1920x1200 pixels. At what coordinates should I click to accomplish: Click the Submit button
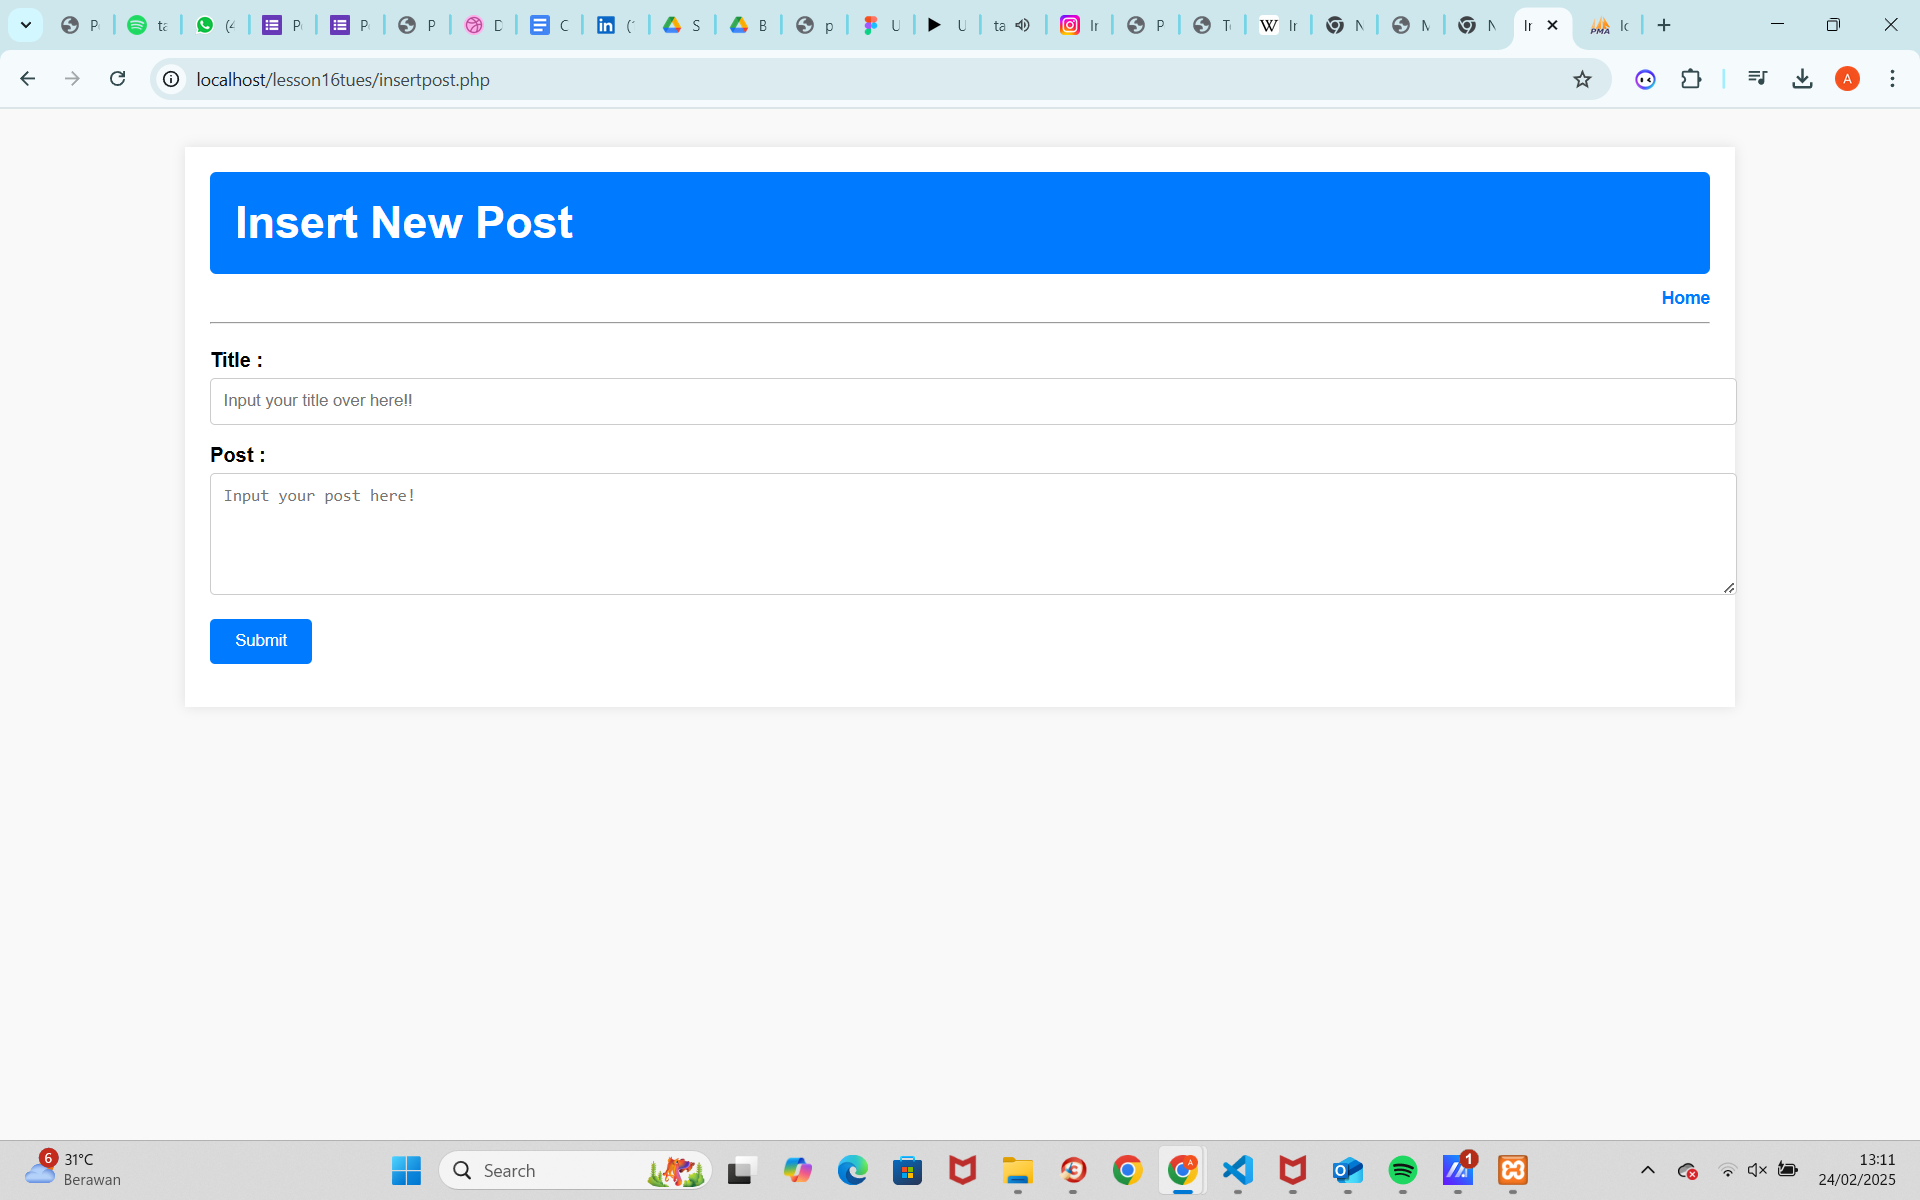(261, 641)
